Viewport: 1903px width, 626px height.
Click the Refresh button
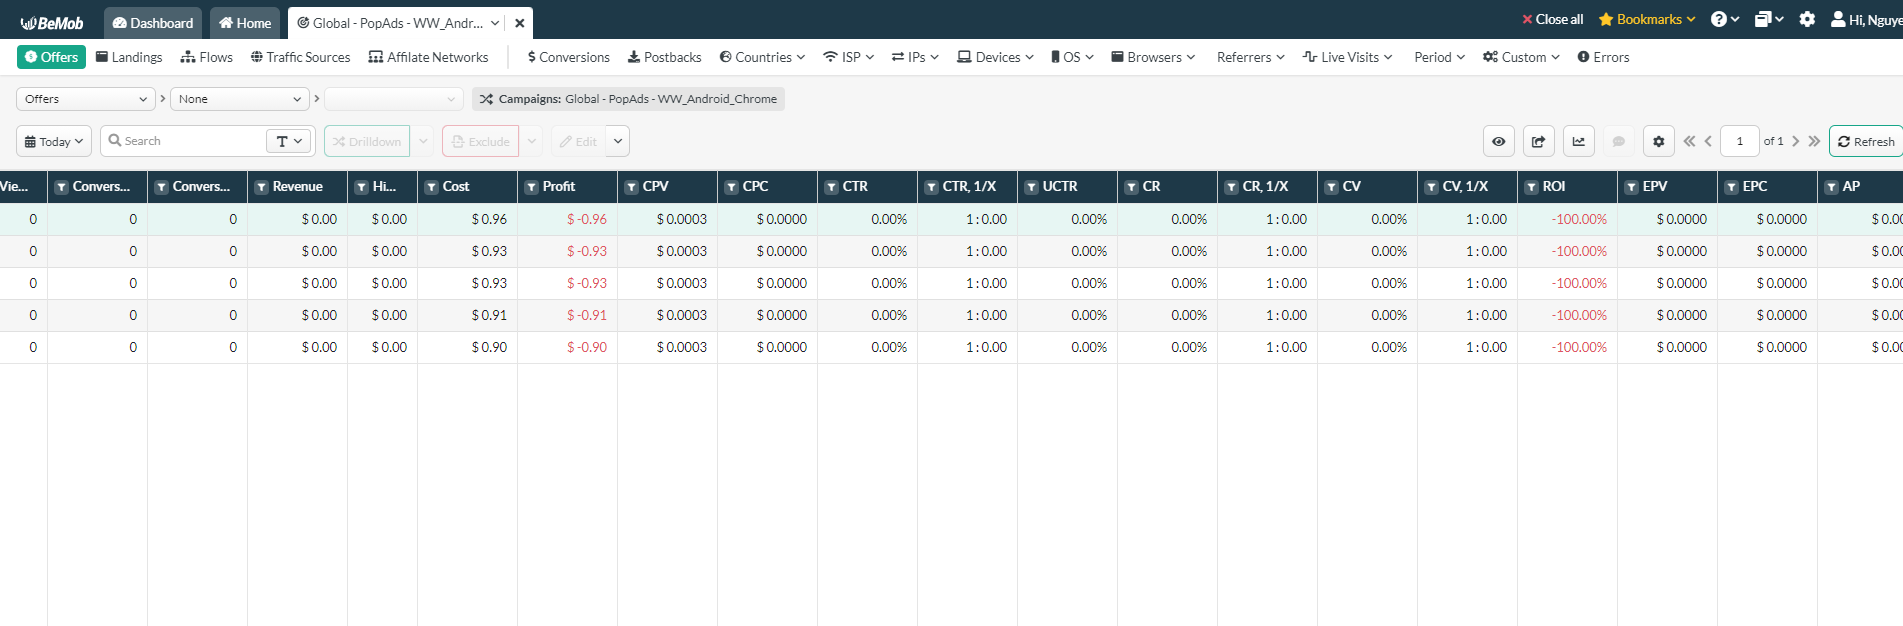1865,141
